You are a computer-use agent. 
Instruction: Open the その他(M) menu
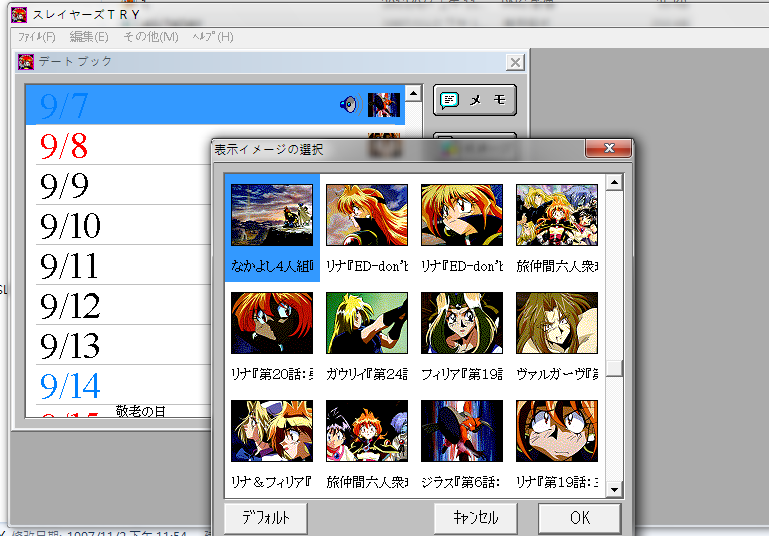(151, 37)
